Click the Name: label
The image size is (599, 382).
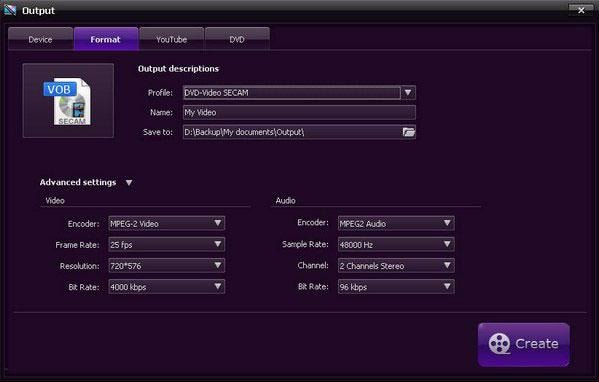coord(161,112)
